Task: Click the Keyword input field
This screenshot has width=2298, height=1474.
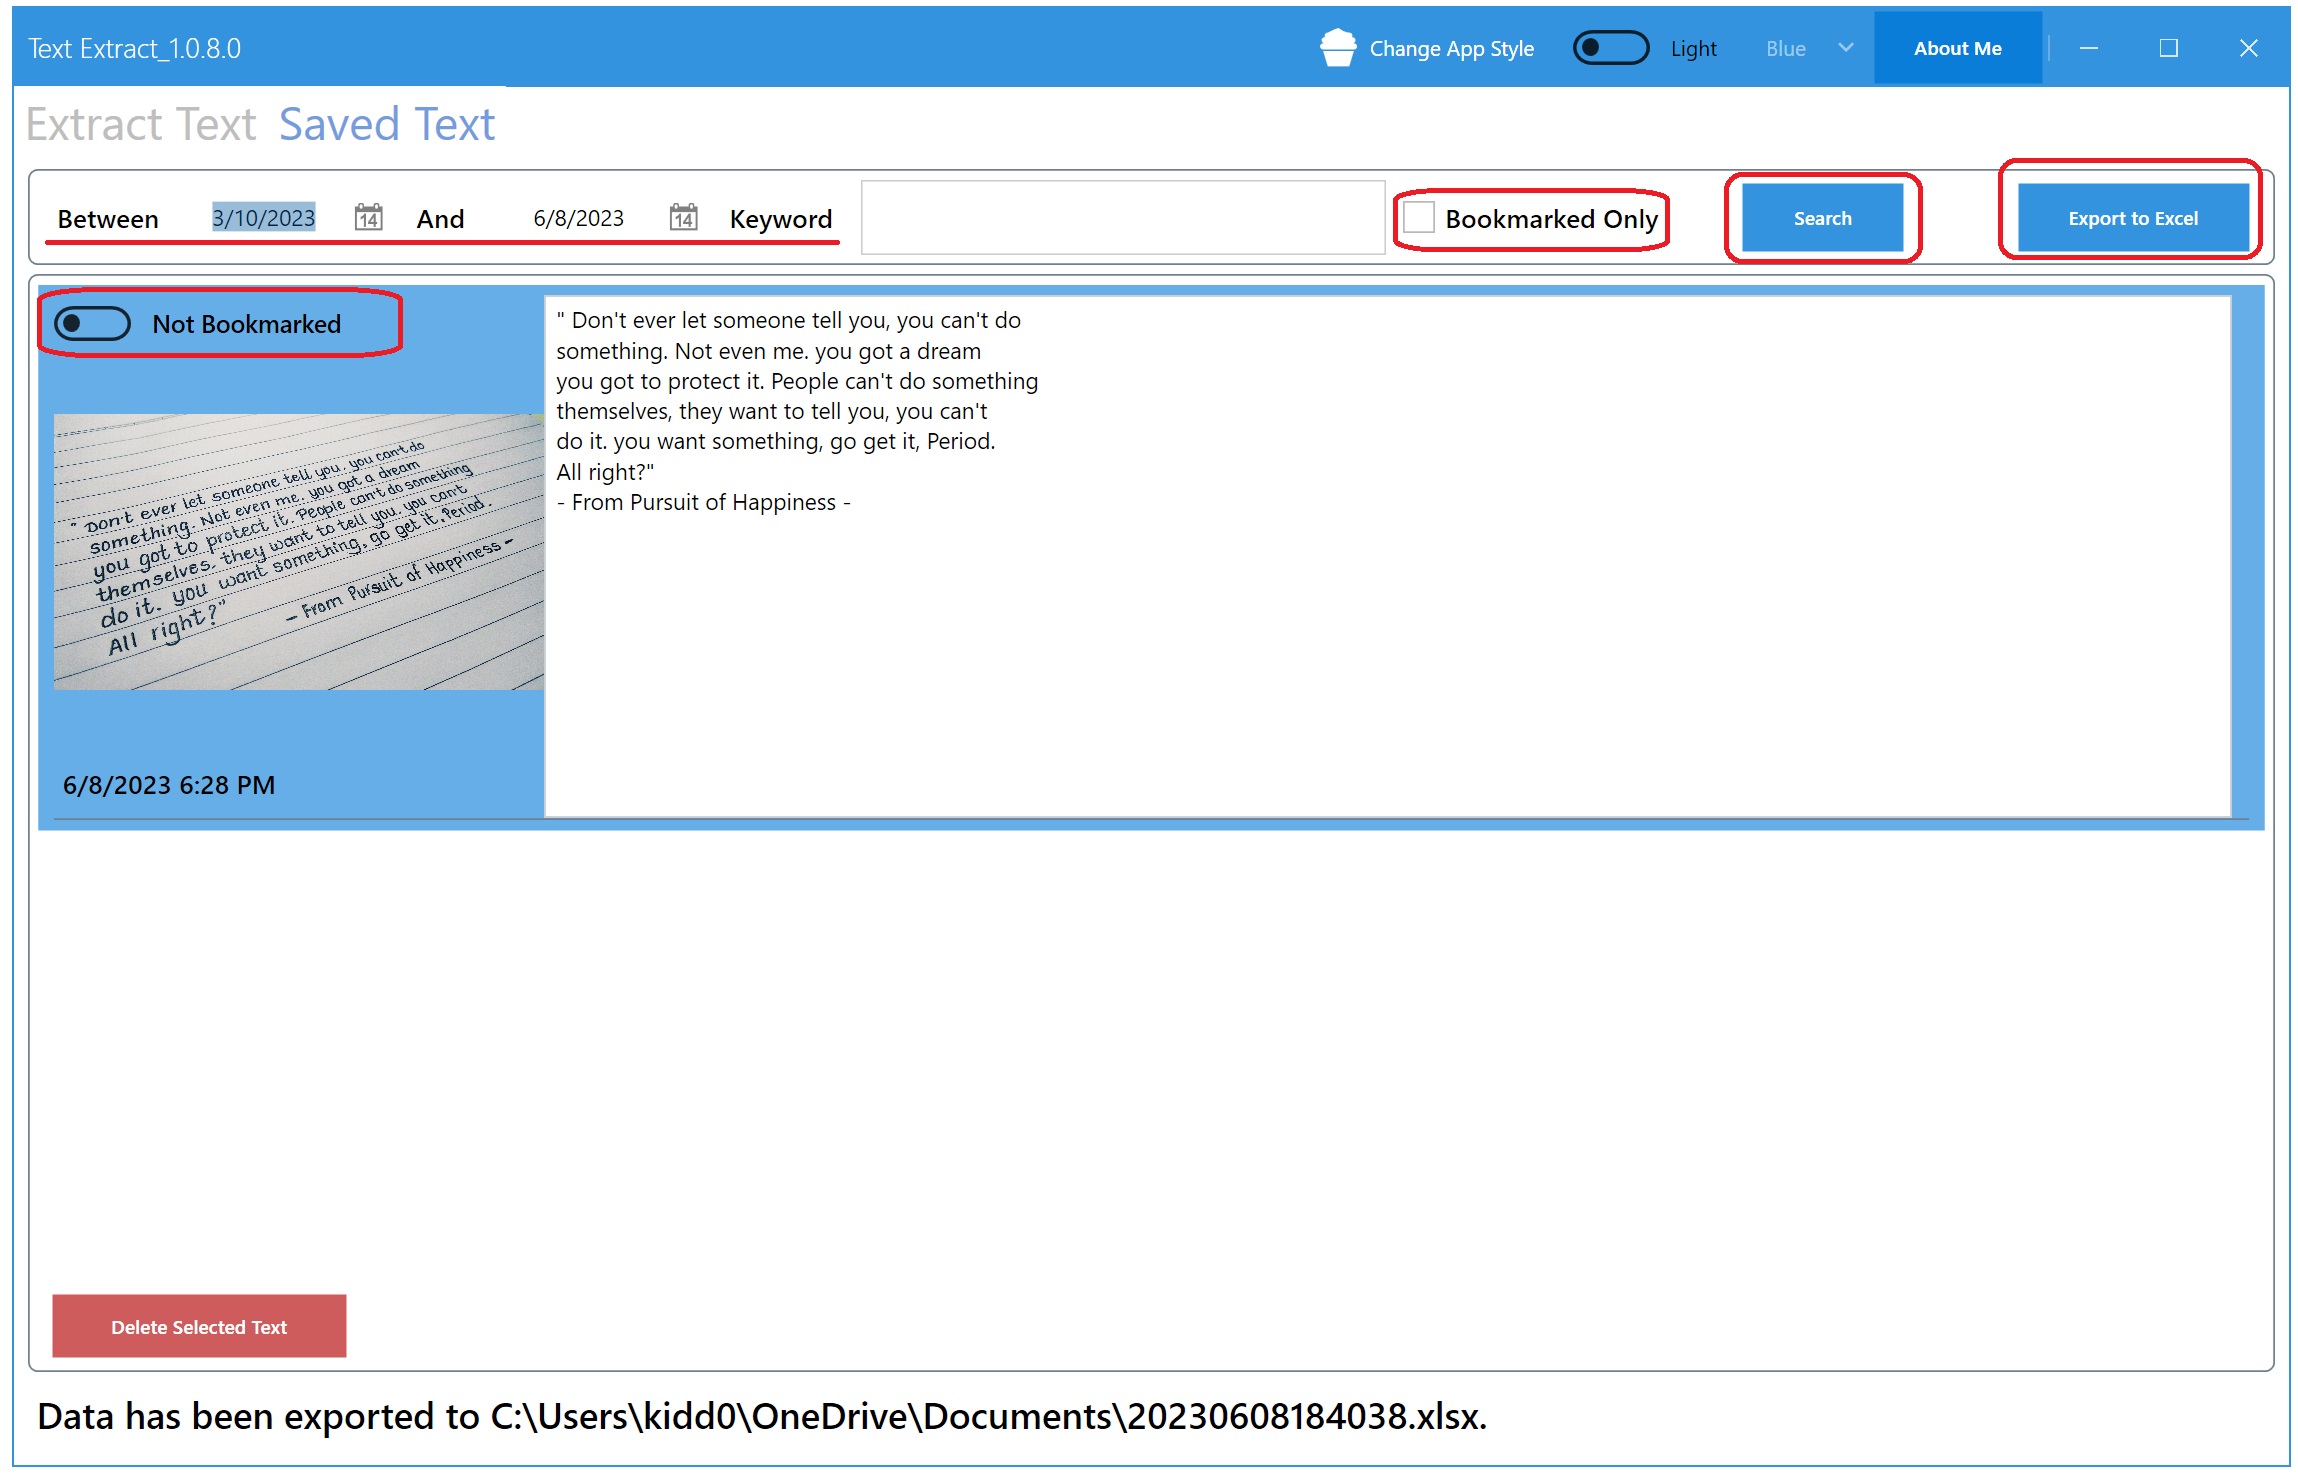Action: click(x=1122, y=218)
